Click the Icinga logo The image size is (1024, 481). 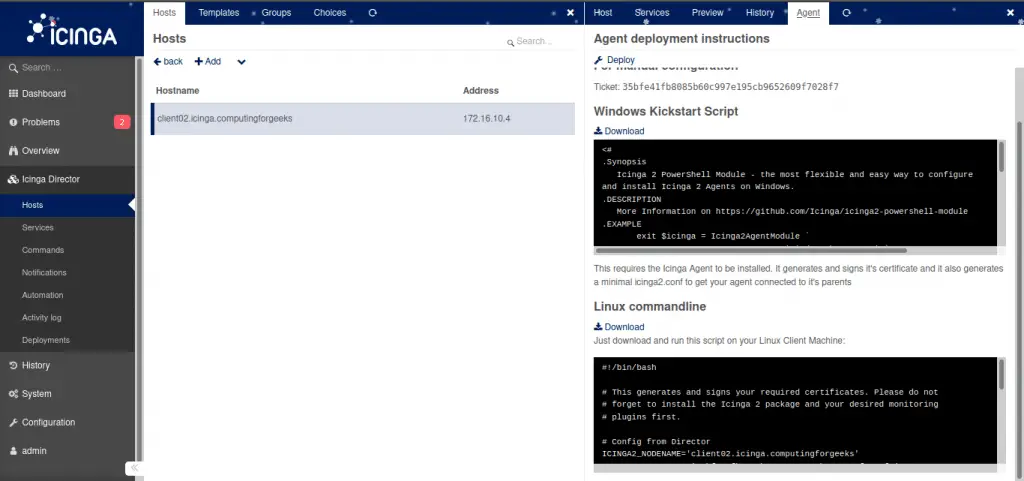coord(71,29)
